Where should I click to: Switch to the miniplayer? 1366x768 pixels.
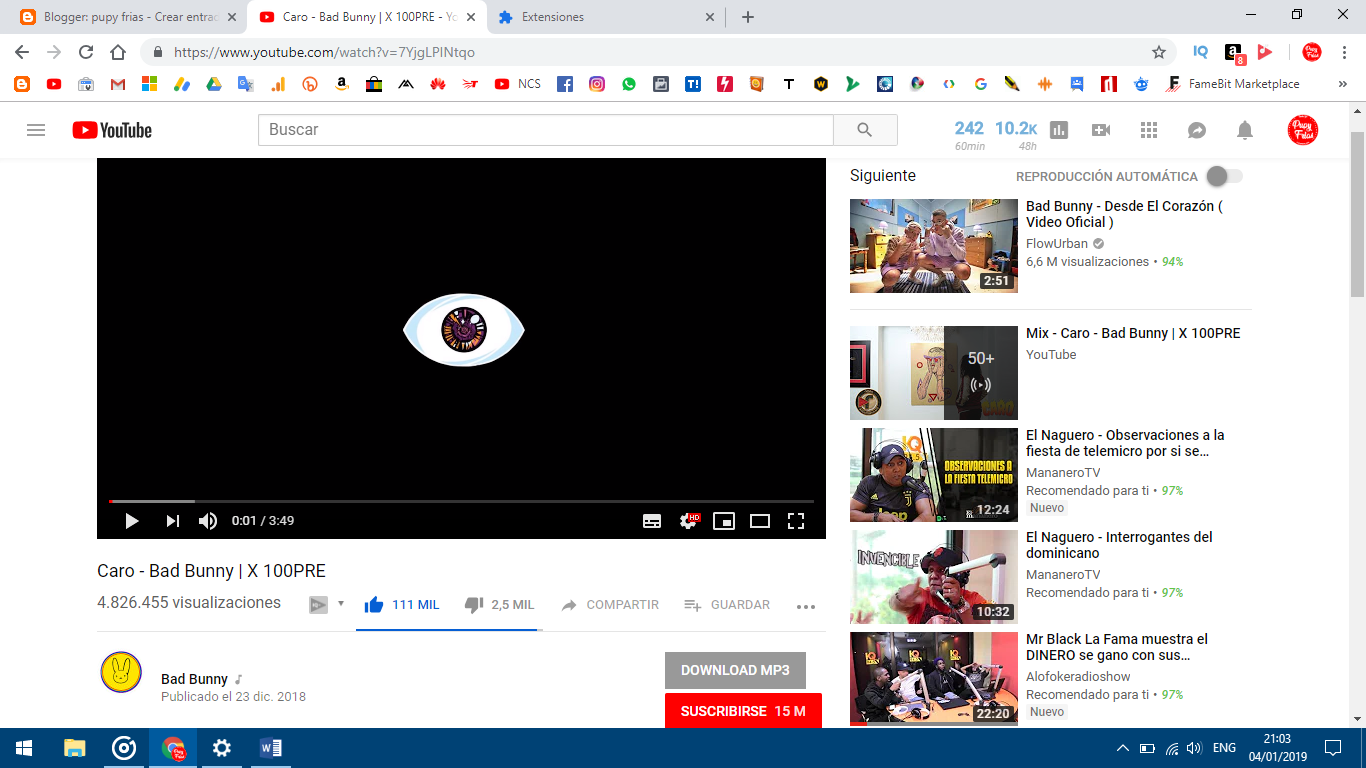tap(724, 521)
